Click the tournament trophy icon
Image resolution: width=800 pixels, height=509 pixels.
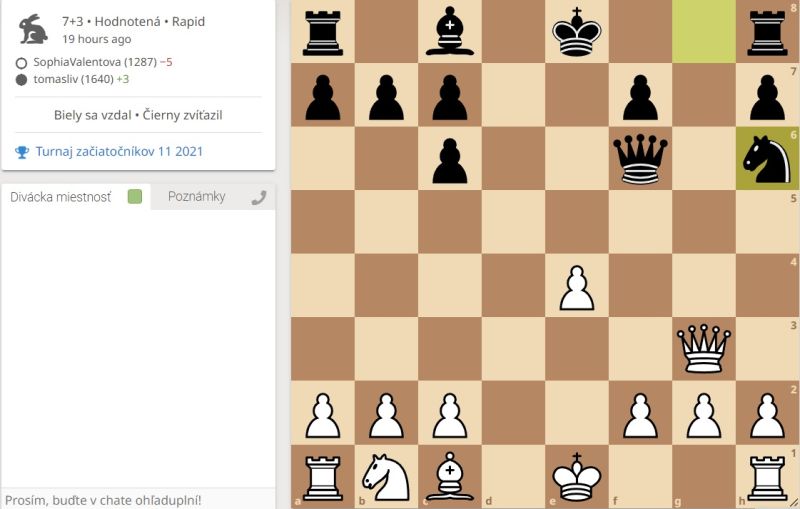(22, 152)
